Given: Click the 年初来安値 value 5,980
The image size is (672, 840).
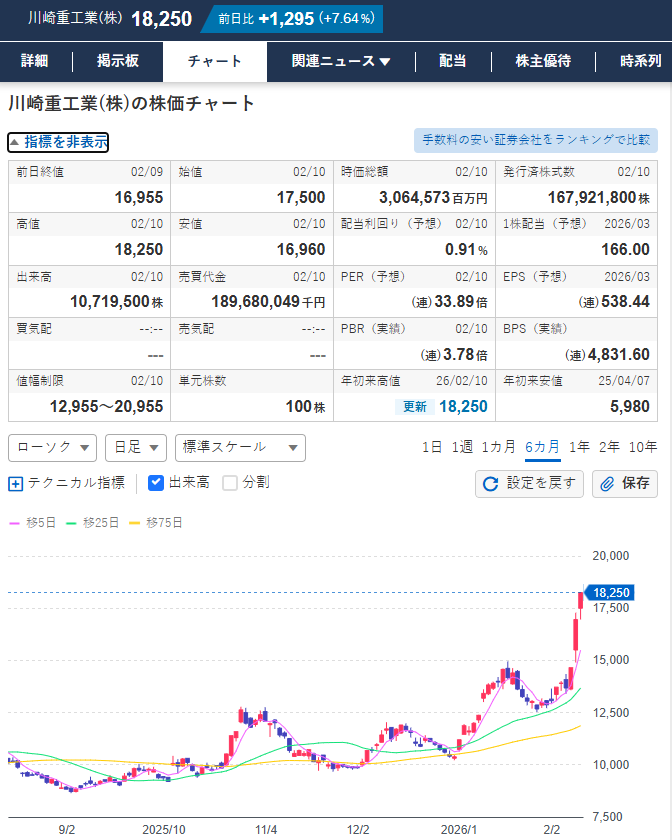Looking at the screenshot, I should pyautogui.click(x=630, y=407).
